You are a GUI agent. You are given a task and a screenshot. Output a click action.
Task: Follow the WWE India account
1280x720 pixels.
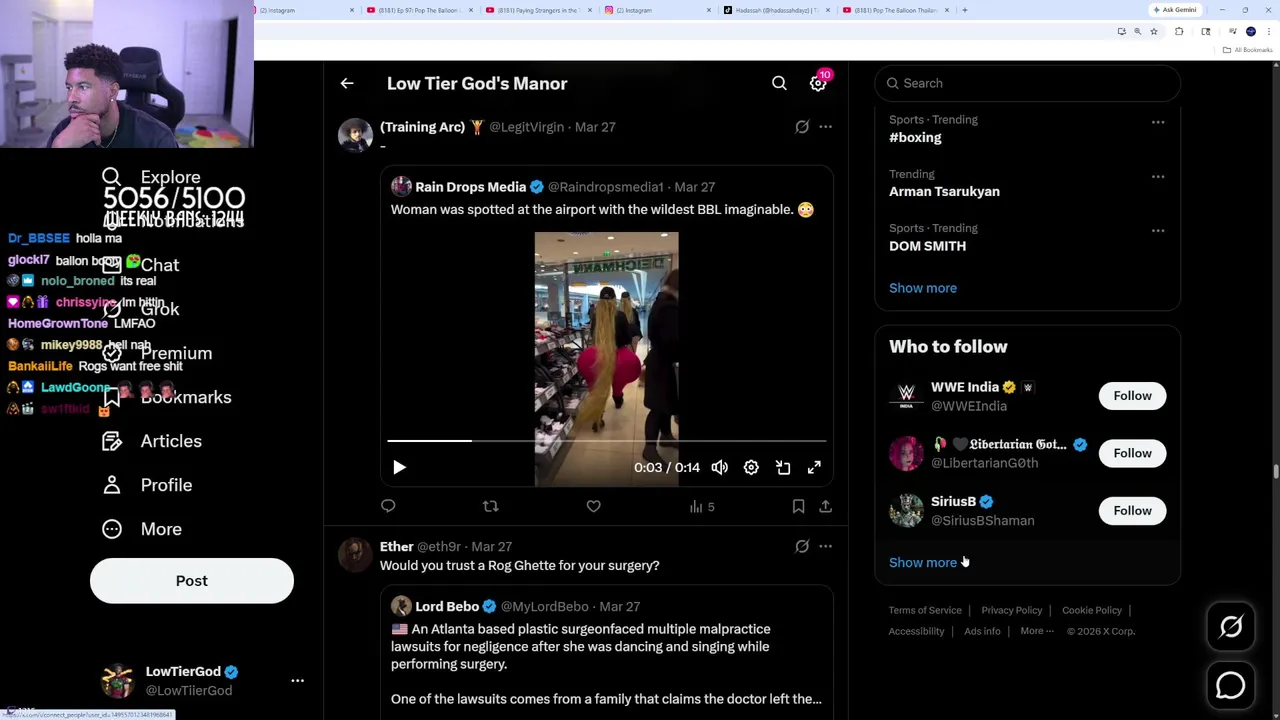tap(1132, 396)
